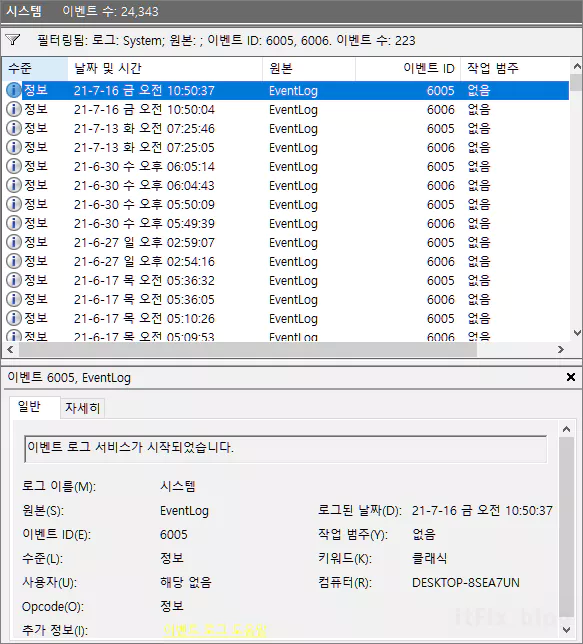The image size is (583, 644).
Task: Click logged date value 21-7-16 금 오전 10:50:37
Action: [x=482, y=511]
